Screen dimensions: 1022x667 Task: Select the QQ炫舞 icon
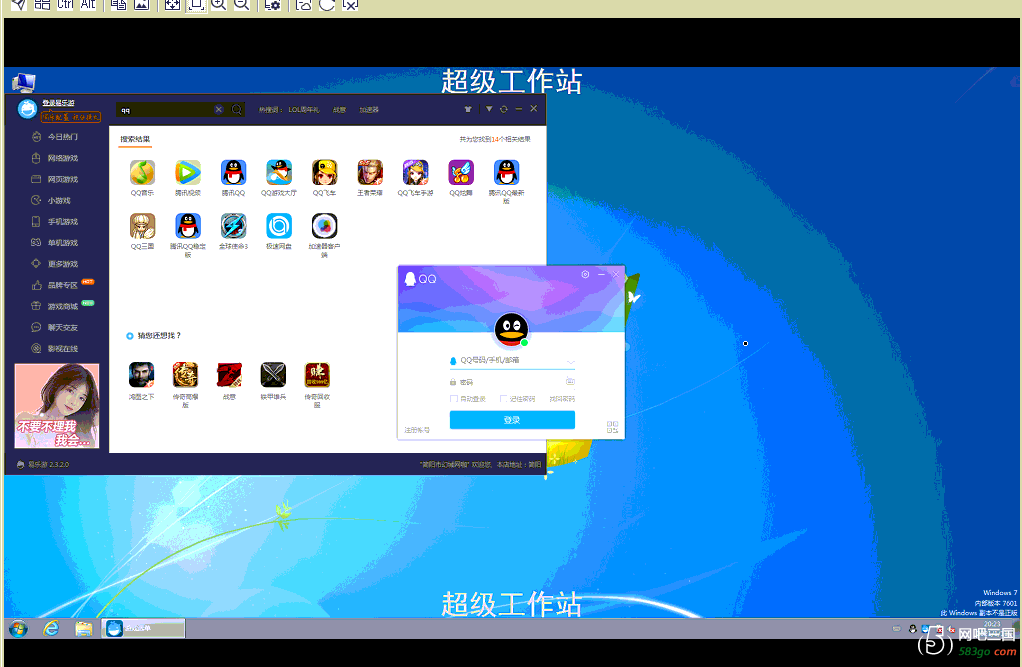(x=461, y=173)
